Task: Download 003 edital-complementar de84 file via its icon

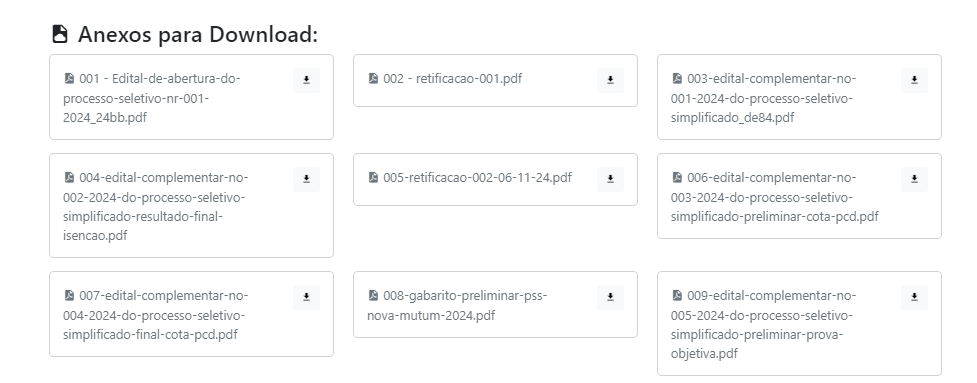Action: [914, 80]
